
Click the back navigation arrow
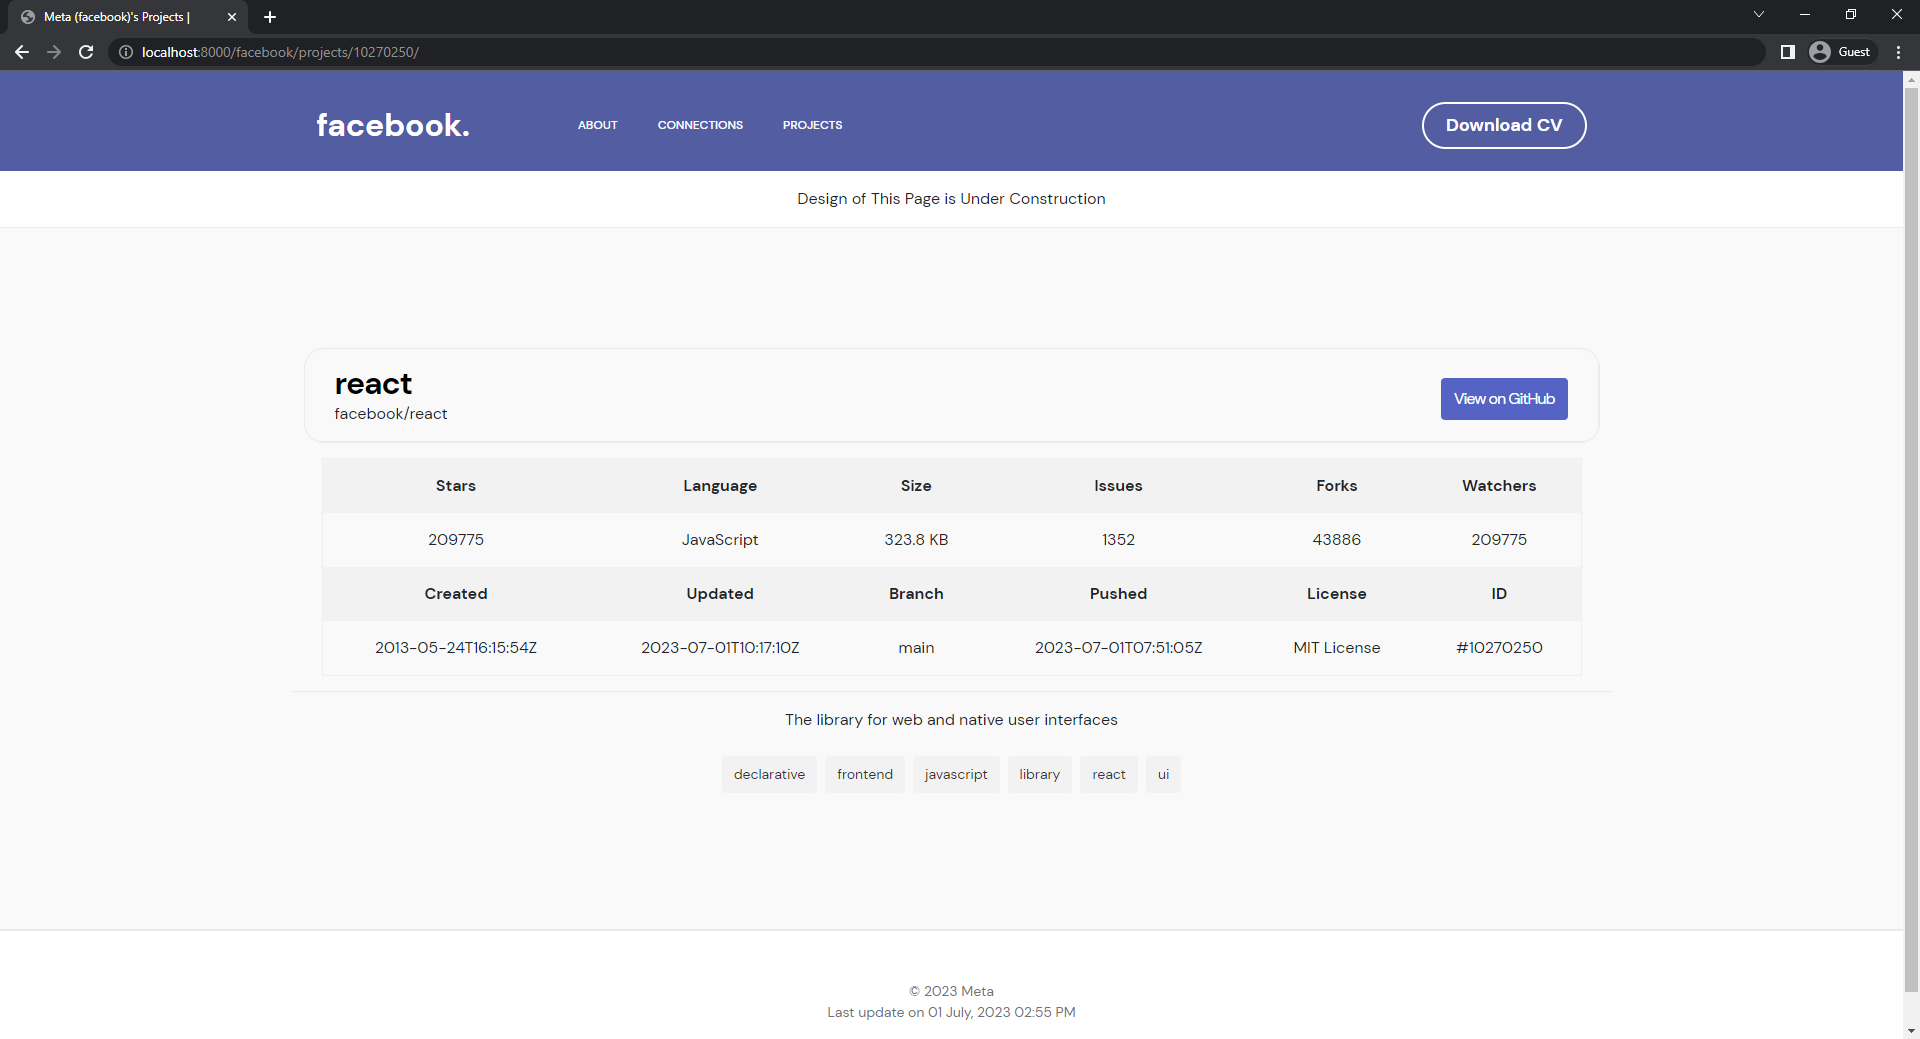[21, 52]
